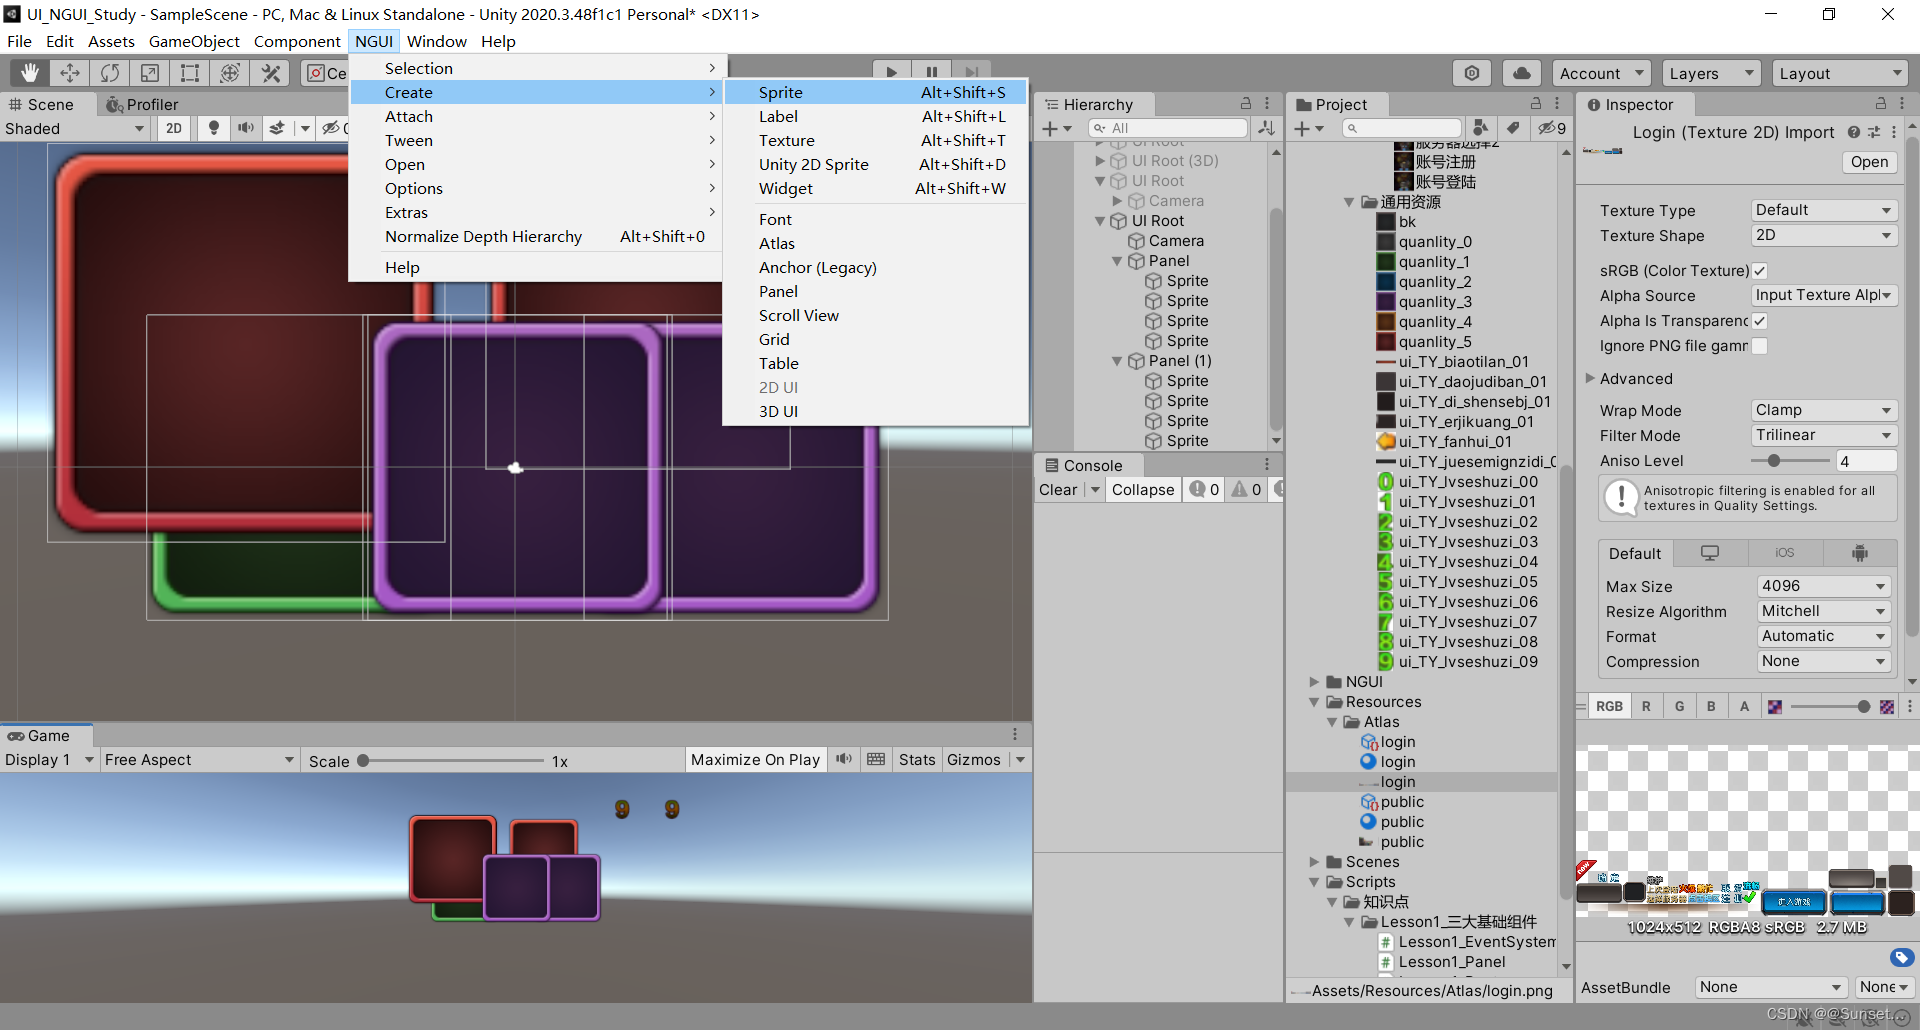Click Project search by label icon
The image size is (1920, 1030).
[1513, 128]
